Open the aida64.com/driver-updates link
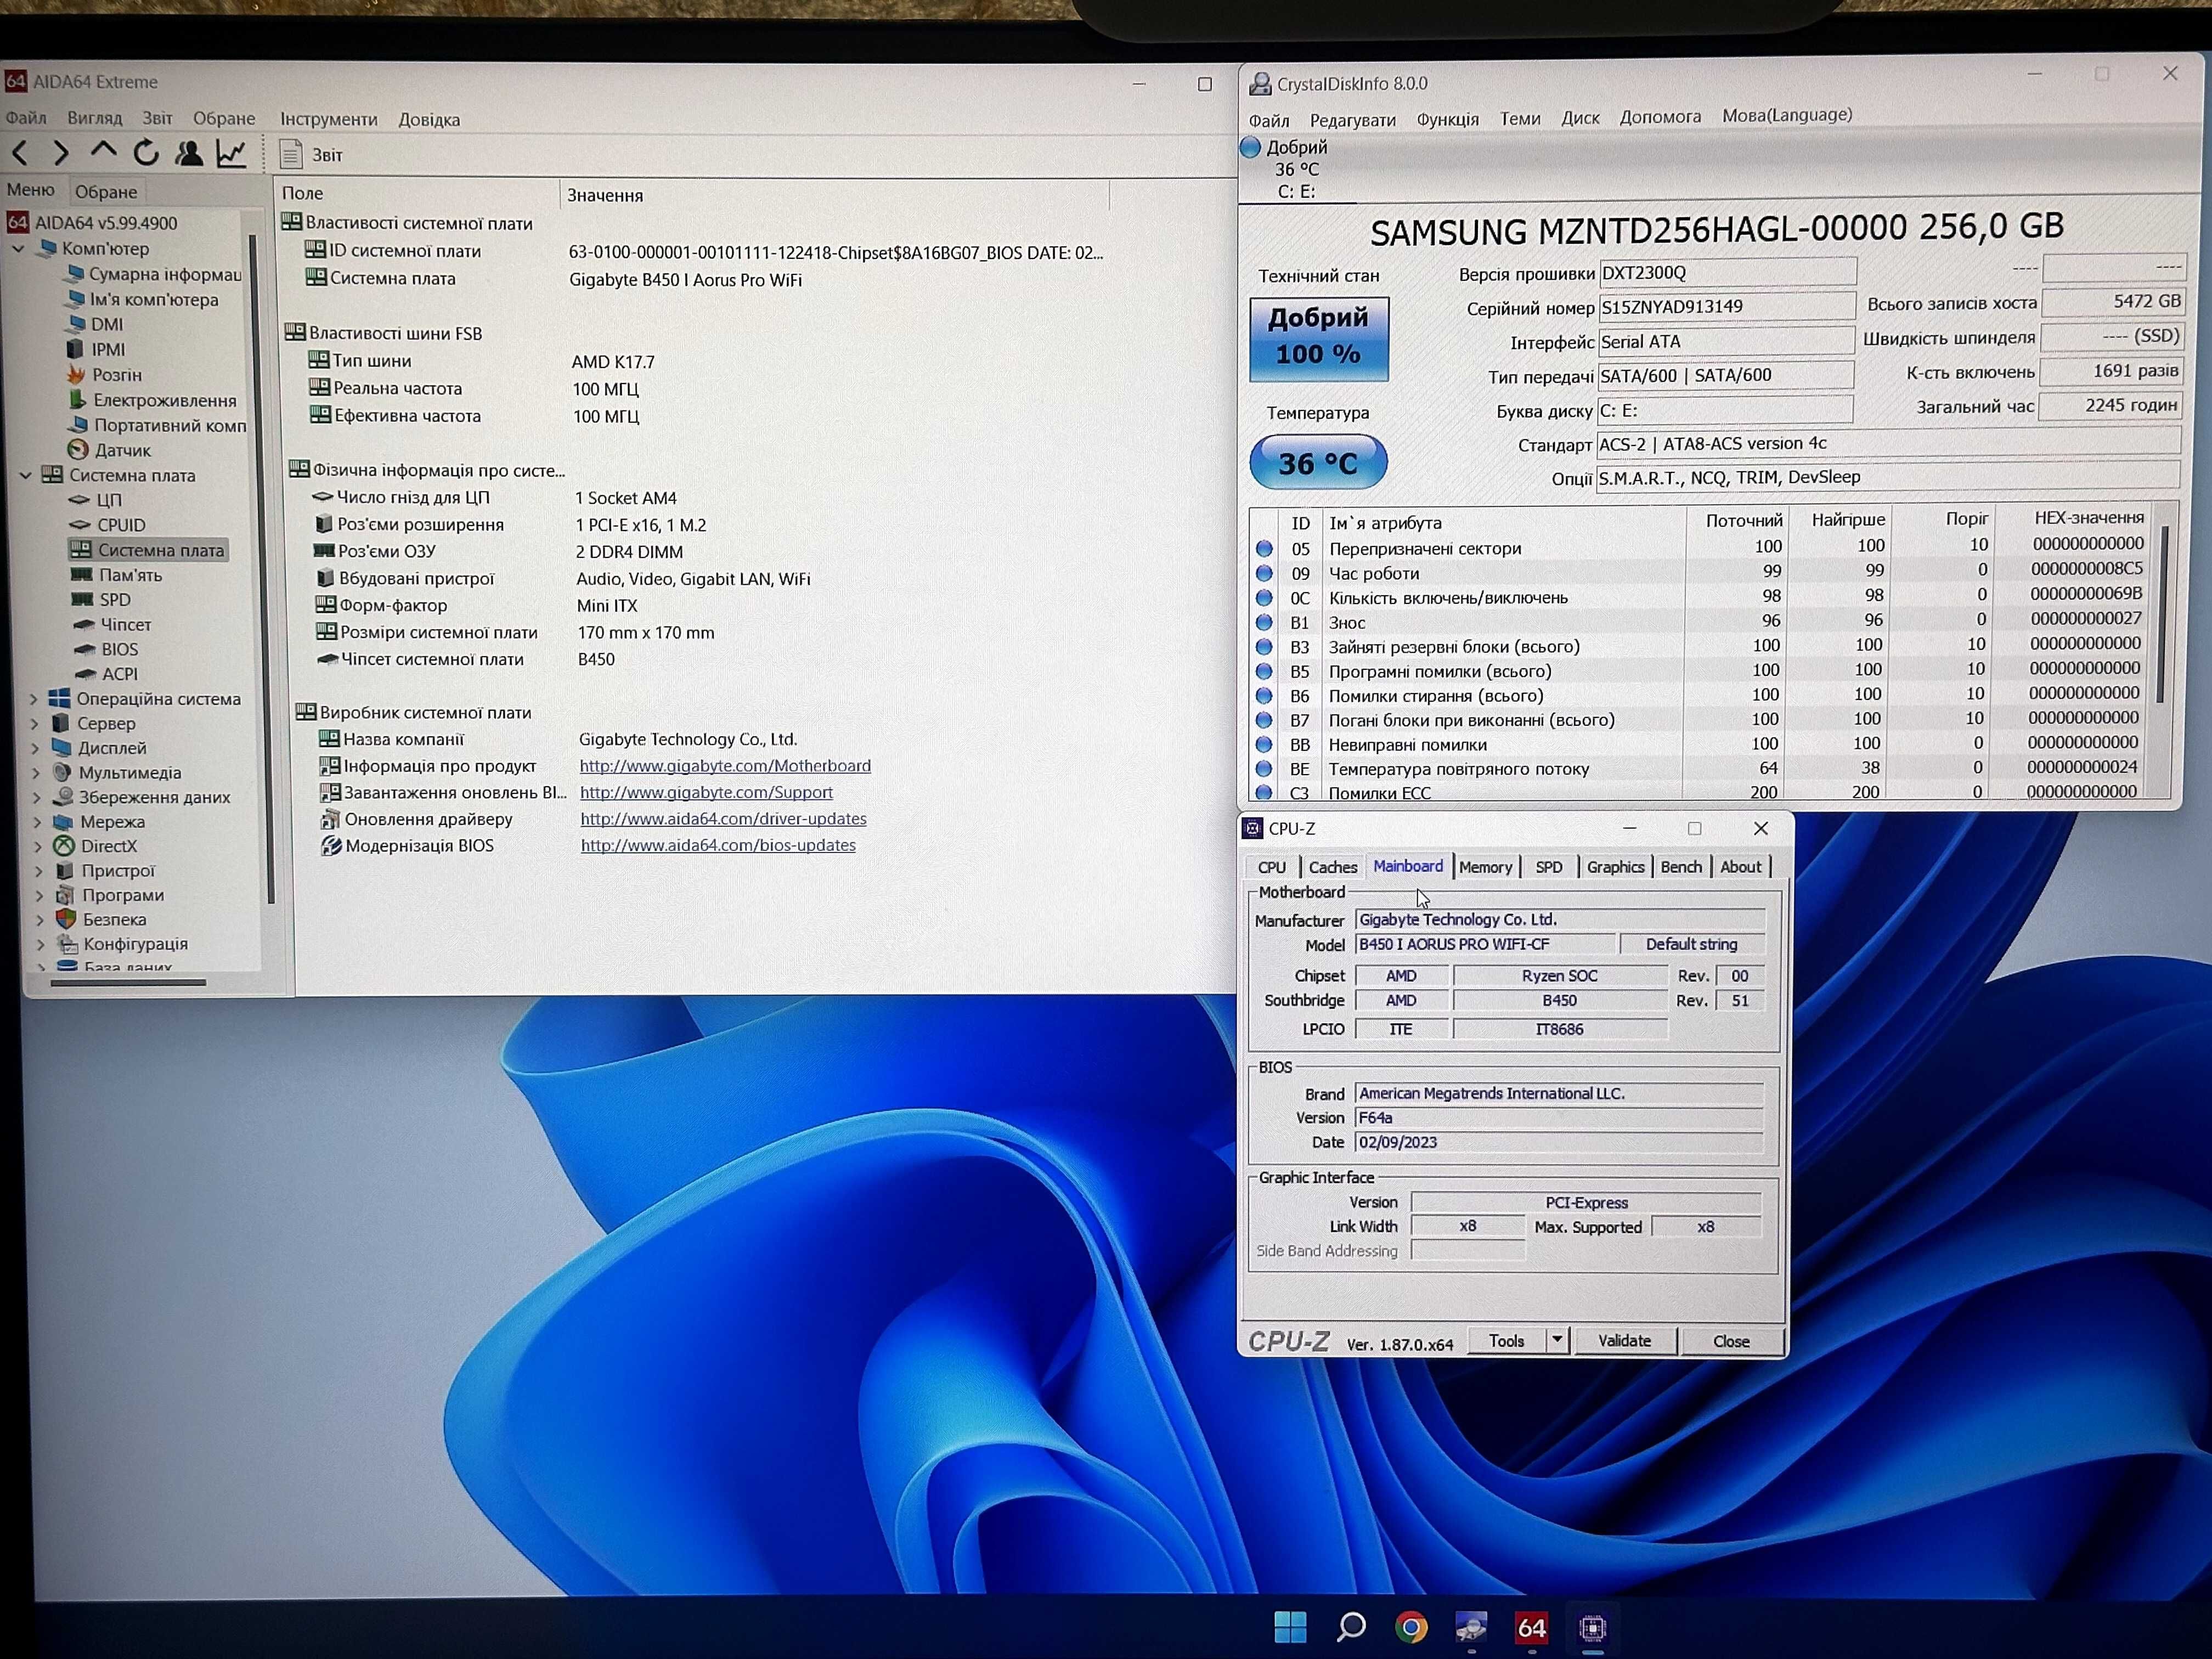The height and width of the screenshot is (1659, 2212). tap(723, 819)
